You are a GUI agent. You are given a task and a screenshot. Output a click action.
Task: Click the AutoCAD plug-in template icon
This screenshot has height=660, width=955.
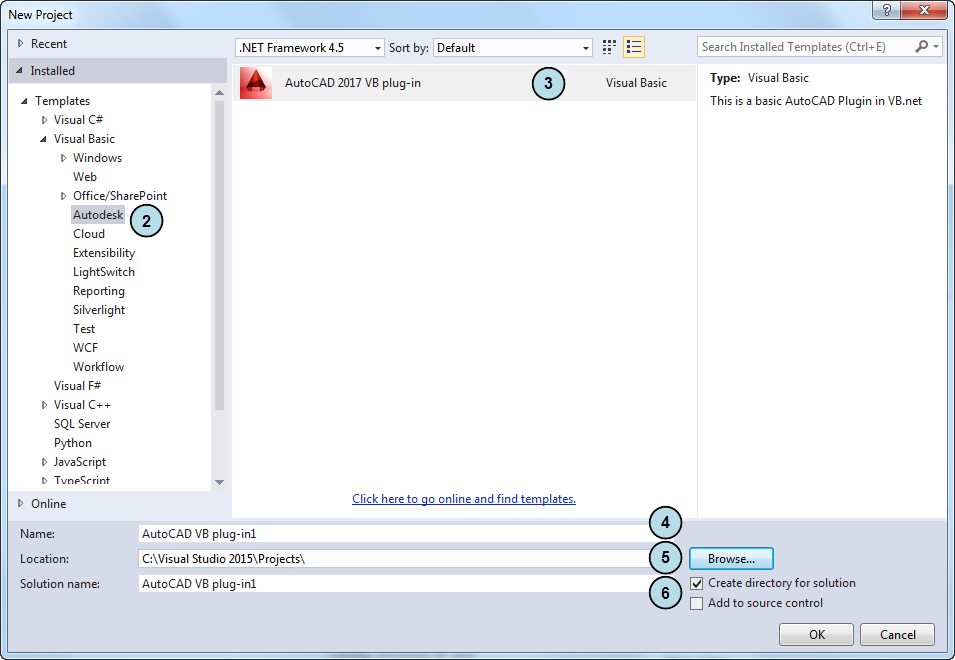(x=256, y=83)
